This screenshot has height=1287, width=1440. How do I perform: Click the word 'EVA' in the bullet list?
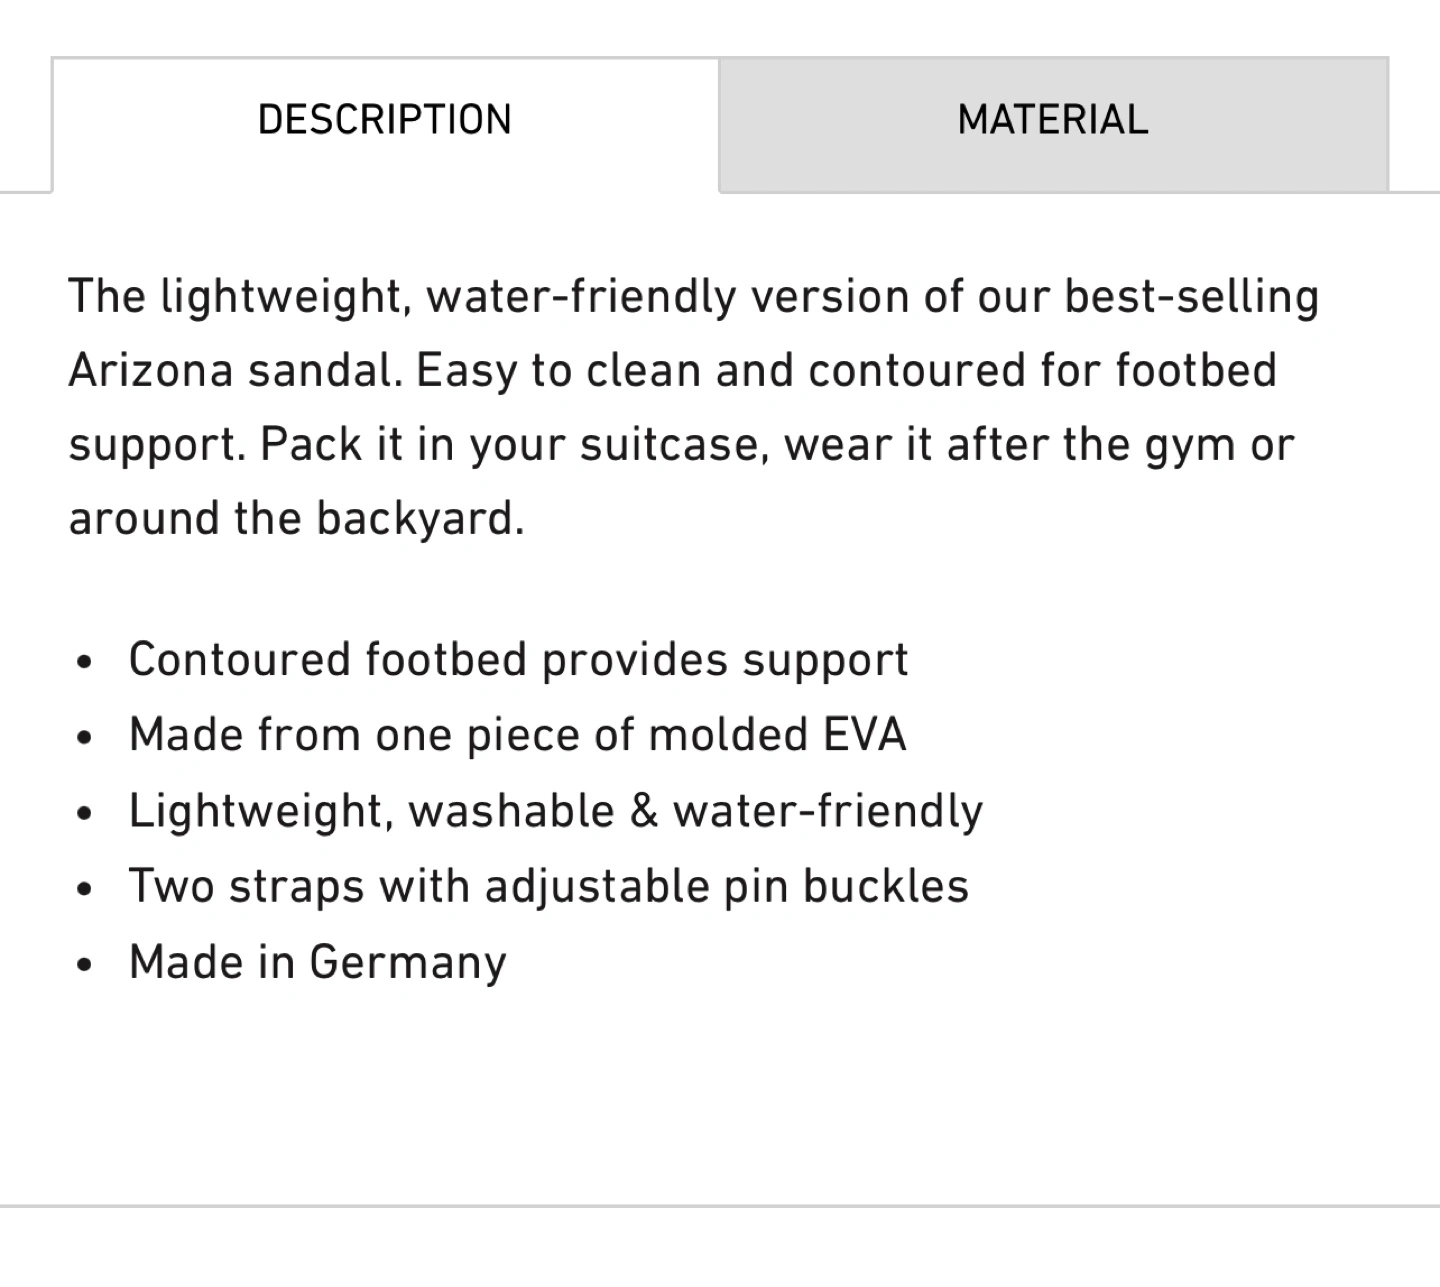click(x=864, y=735)
